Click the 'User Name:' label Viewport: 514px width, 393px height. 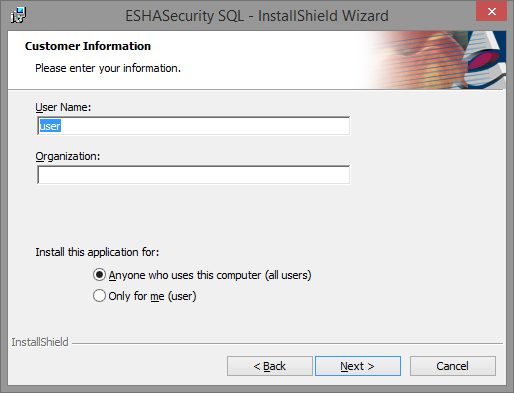pyautogui.click(x=63, y=107)
